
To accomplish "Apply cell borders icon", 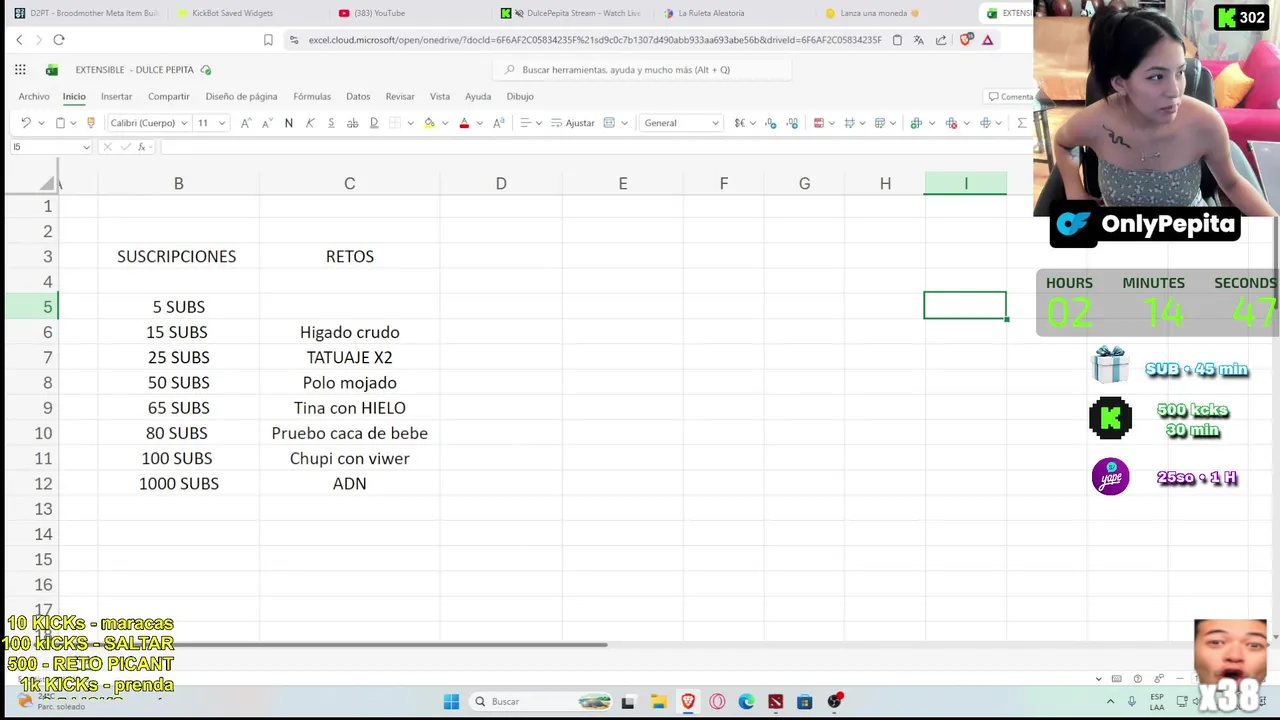I will 395,123.
